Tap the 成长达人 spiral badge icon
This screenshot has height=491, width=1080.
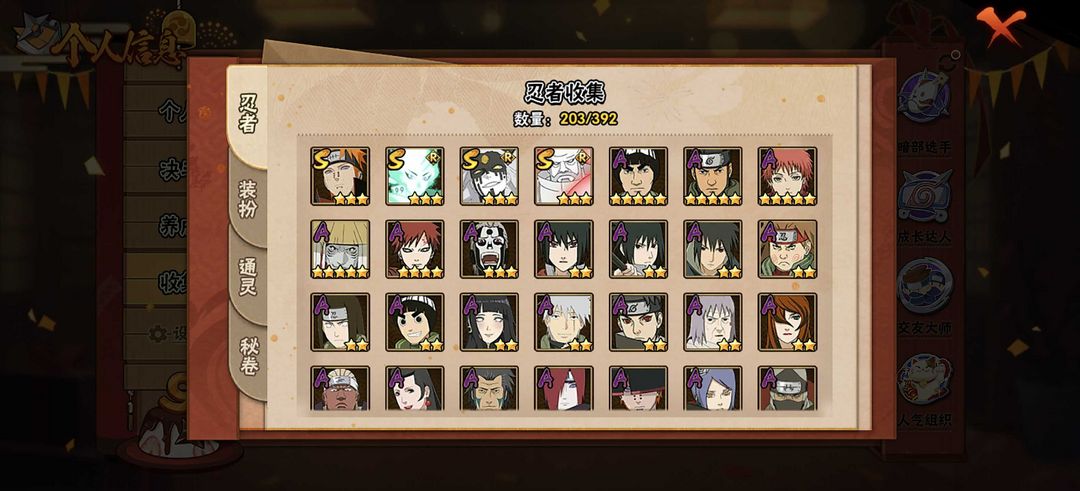click(924, 196)
